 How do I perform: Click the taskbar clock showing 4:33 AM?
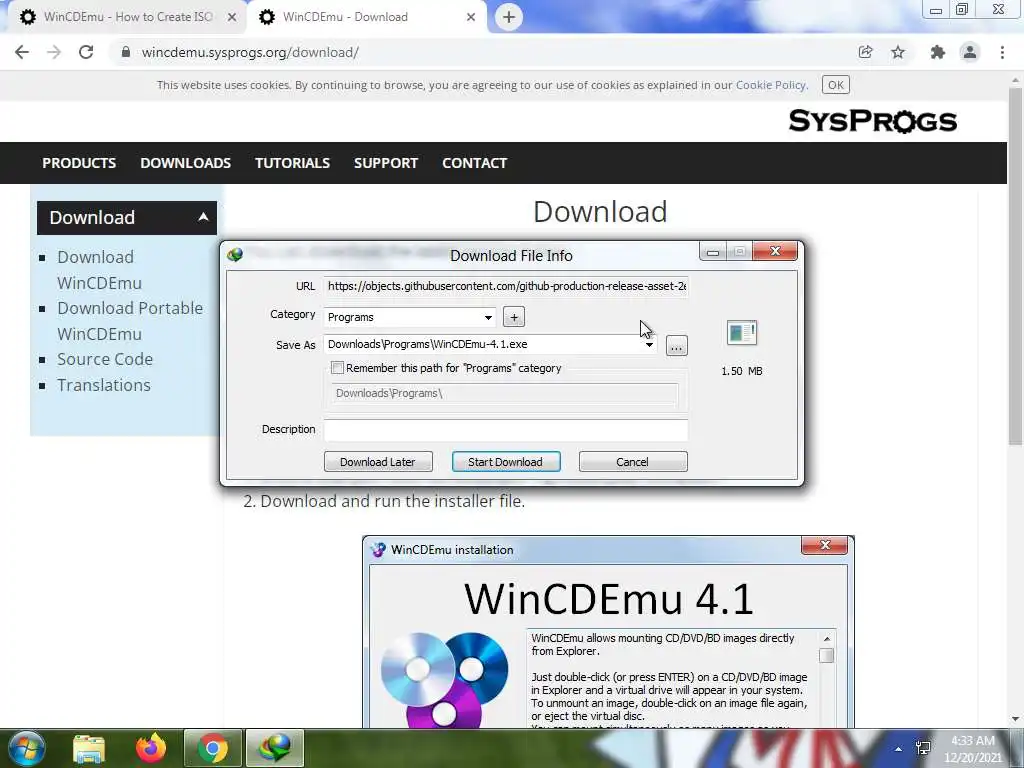pyautogui.click(x=973, y=749)
